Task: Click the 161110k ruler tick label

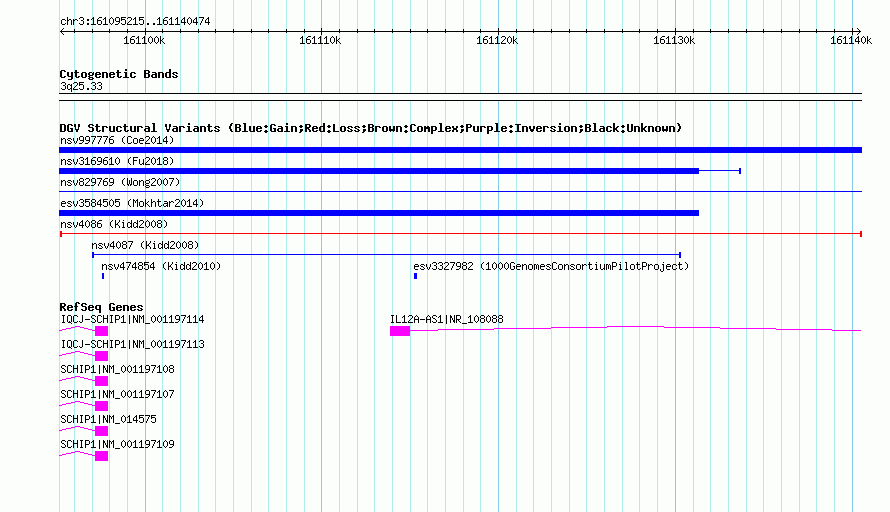Action: (320, 40)
